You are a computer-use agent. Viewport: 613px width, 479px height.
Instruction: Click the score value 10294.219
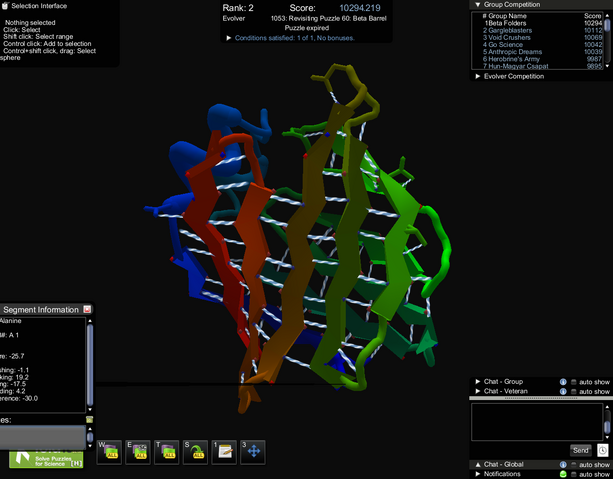(360, 8)
